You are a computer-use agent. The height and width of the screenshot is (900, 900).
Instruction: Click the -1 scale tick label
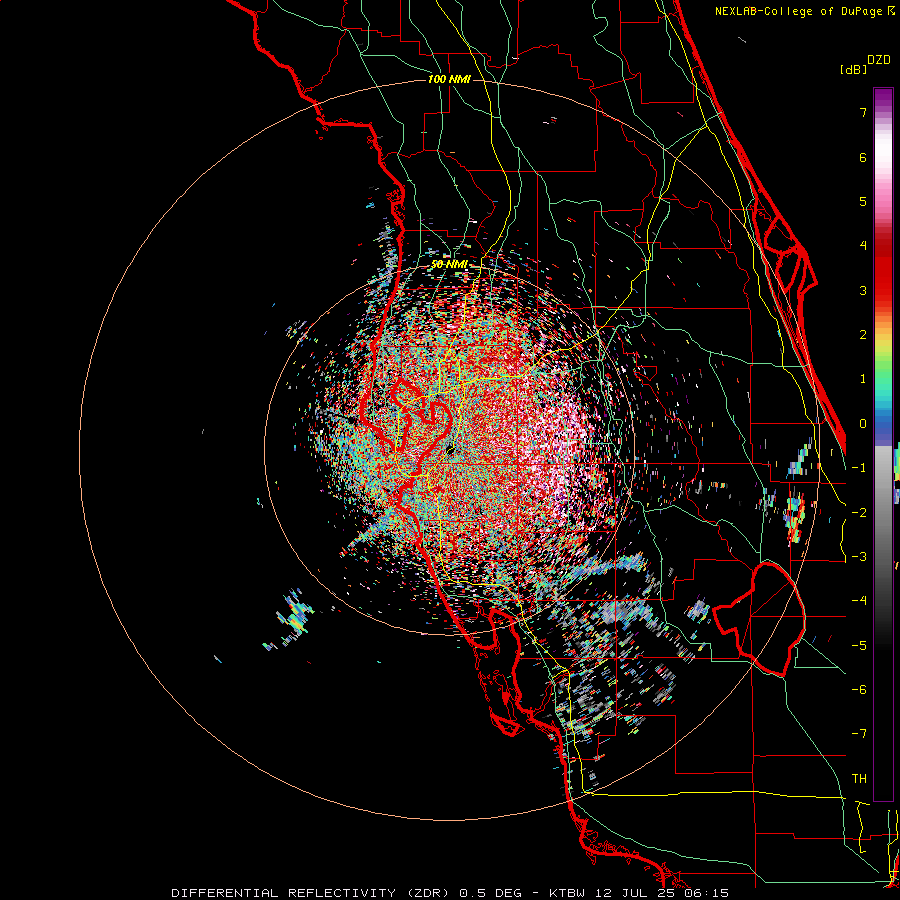(859, 468)
